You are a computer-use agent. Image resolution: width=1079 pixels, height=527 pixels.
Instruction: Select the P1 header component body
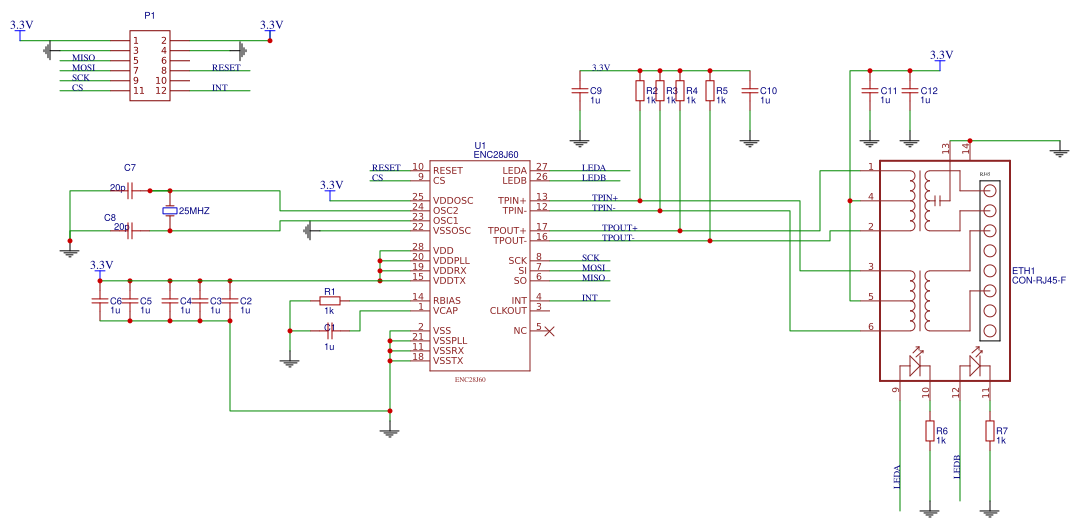click(149, 66)
